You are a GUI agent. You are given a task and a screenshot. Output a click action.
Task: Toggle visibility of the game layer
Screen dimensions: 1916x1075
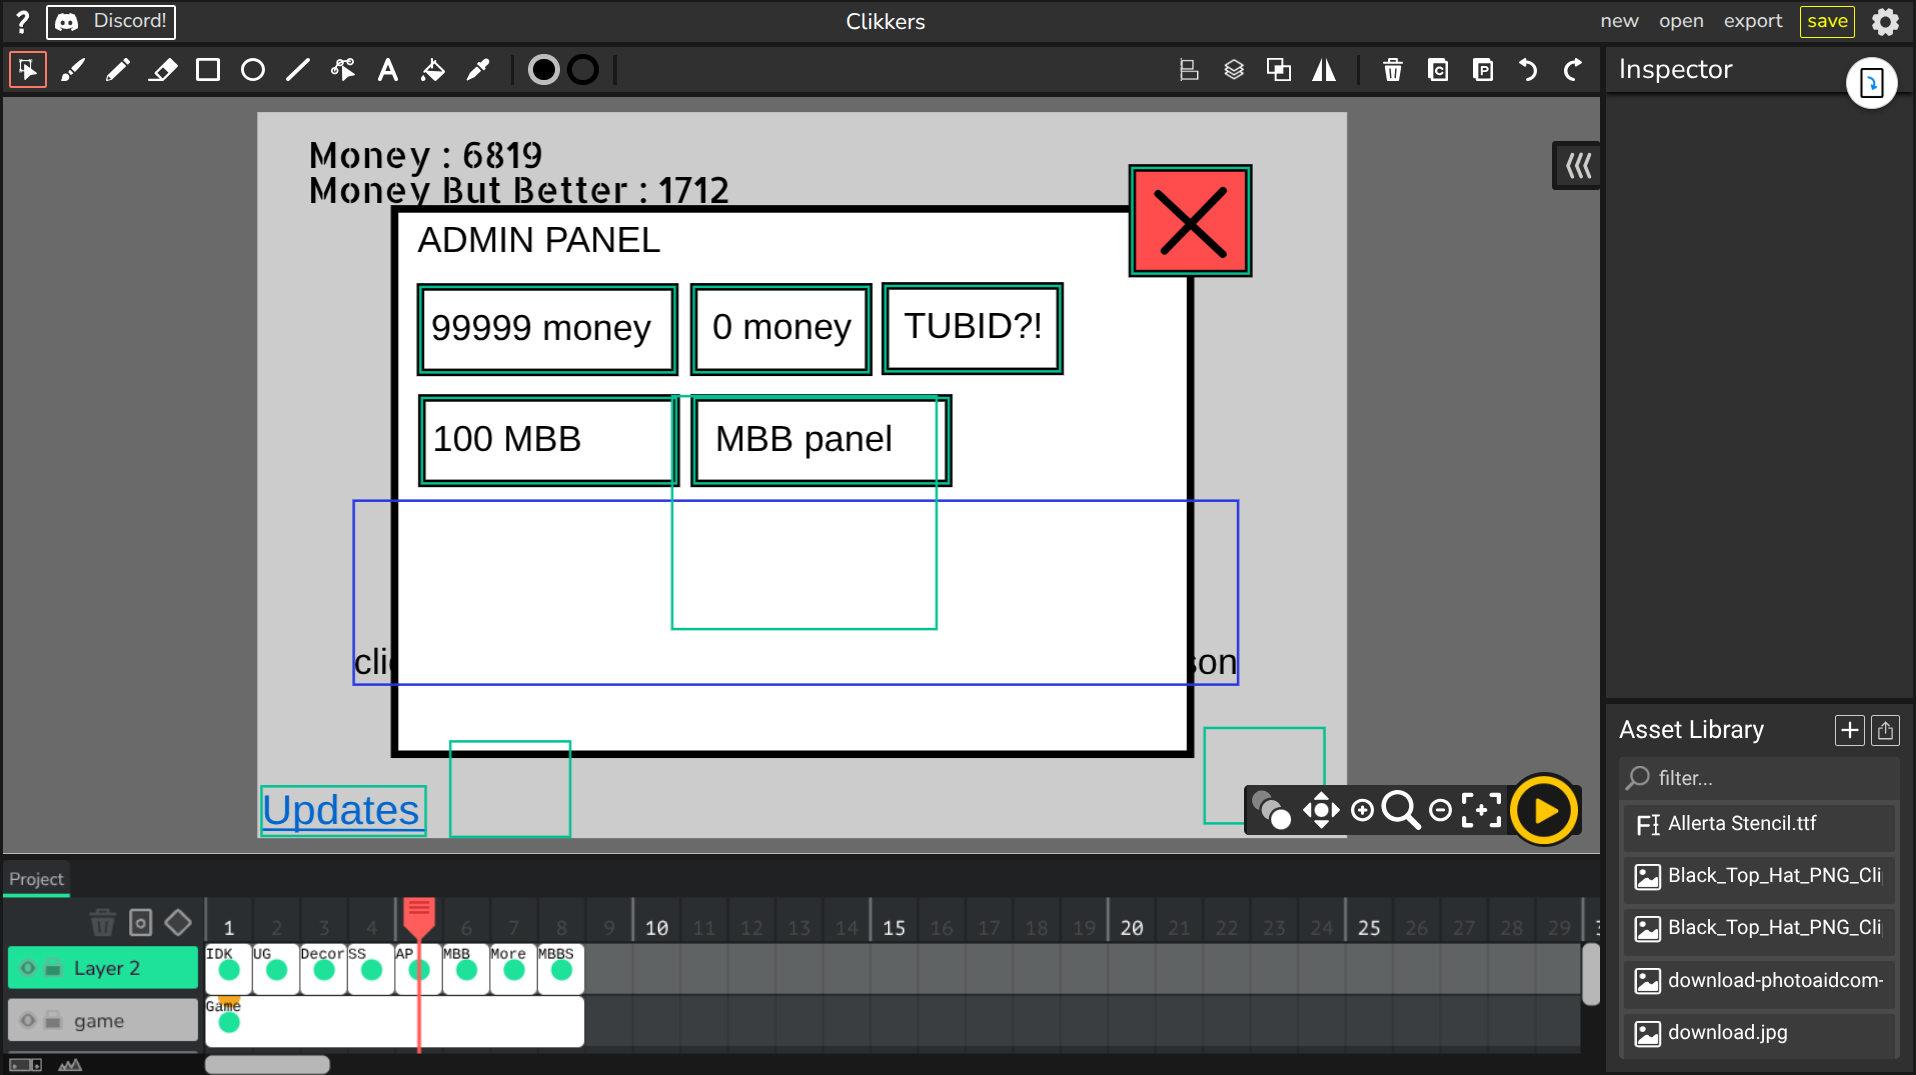(x=28, y=1021)
